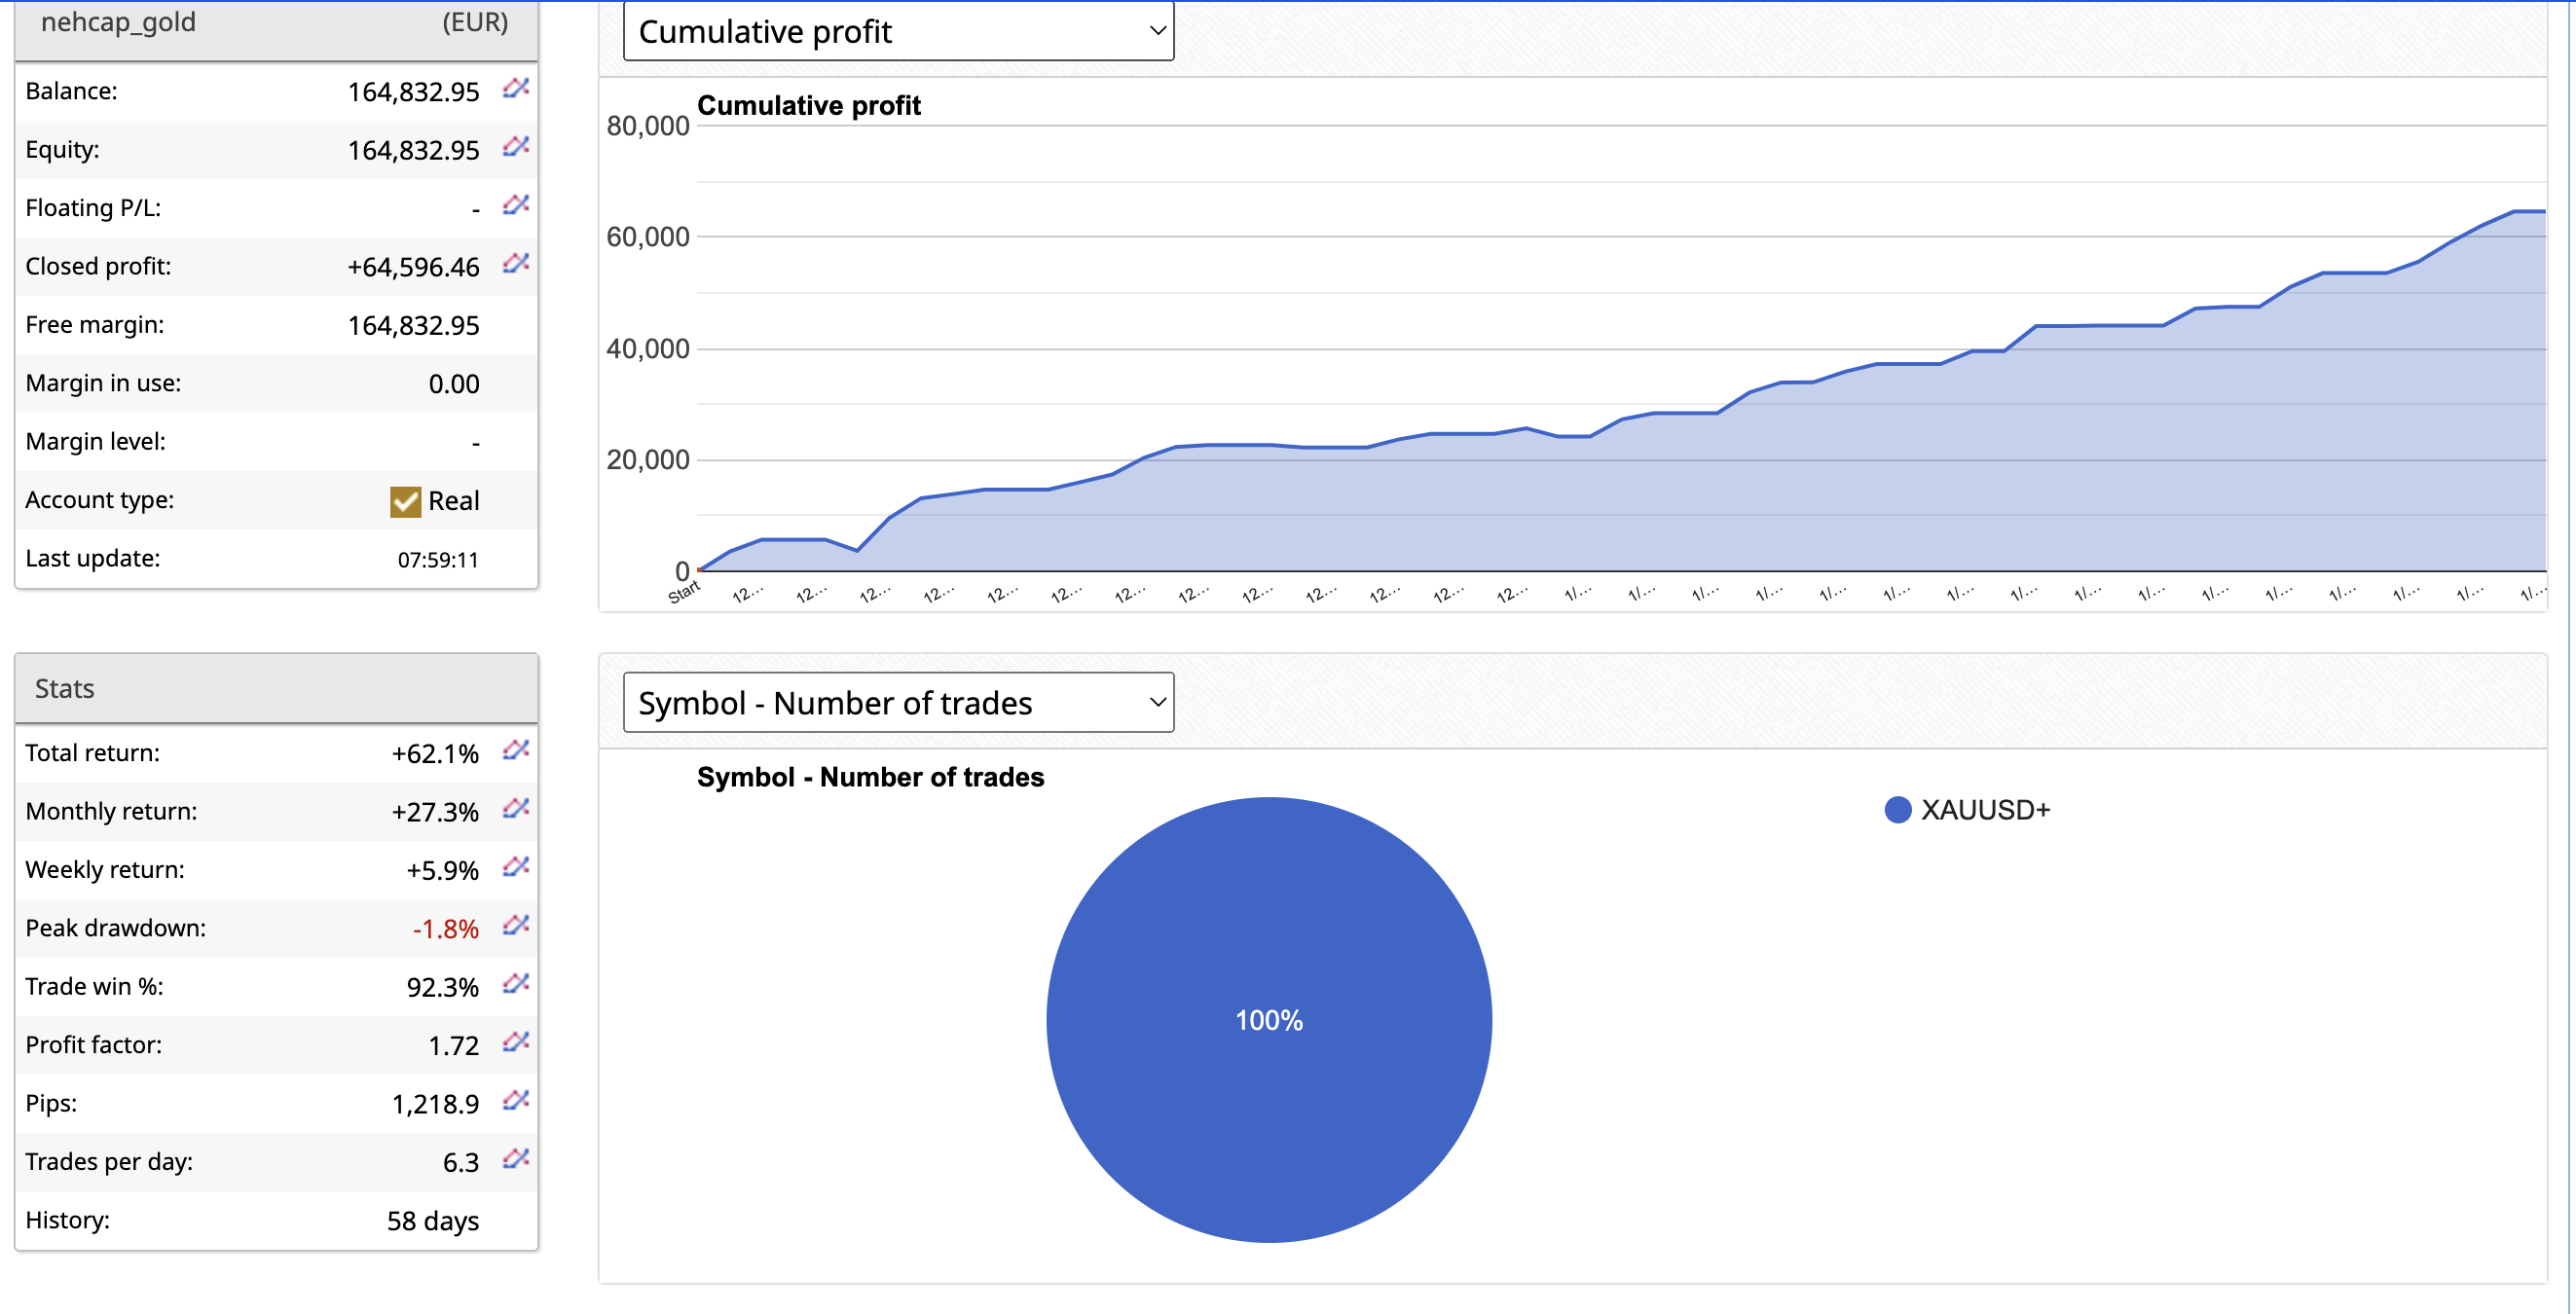Expand the Symbol - Number of trades dropdown
2576x1314 pixels.
click(897, 703)
